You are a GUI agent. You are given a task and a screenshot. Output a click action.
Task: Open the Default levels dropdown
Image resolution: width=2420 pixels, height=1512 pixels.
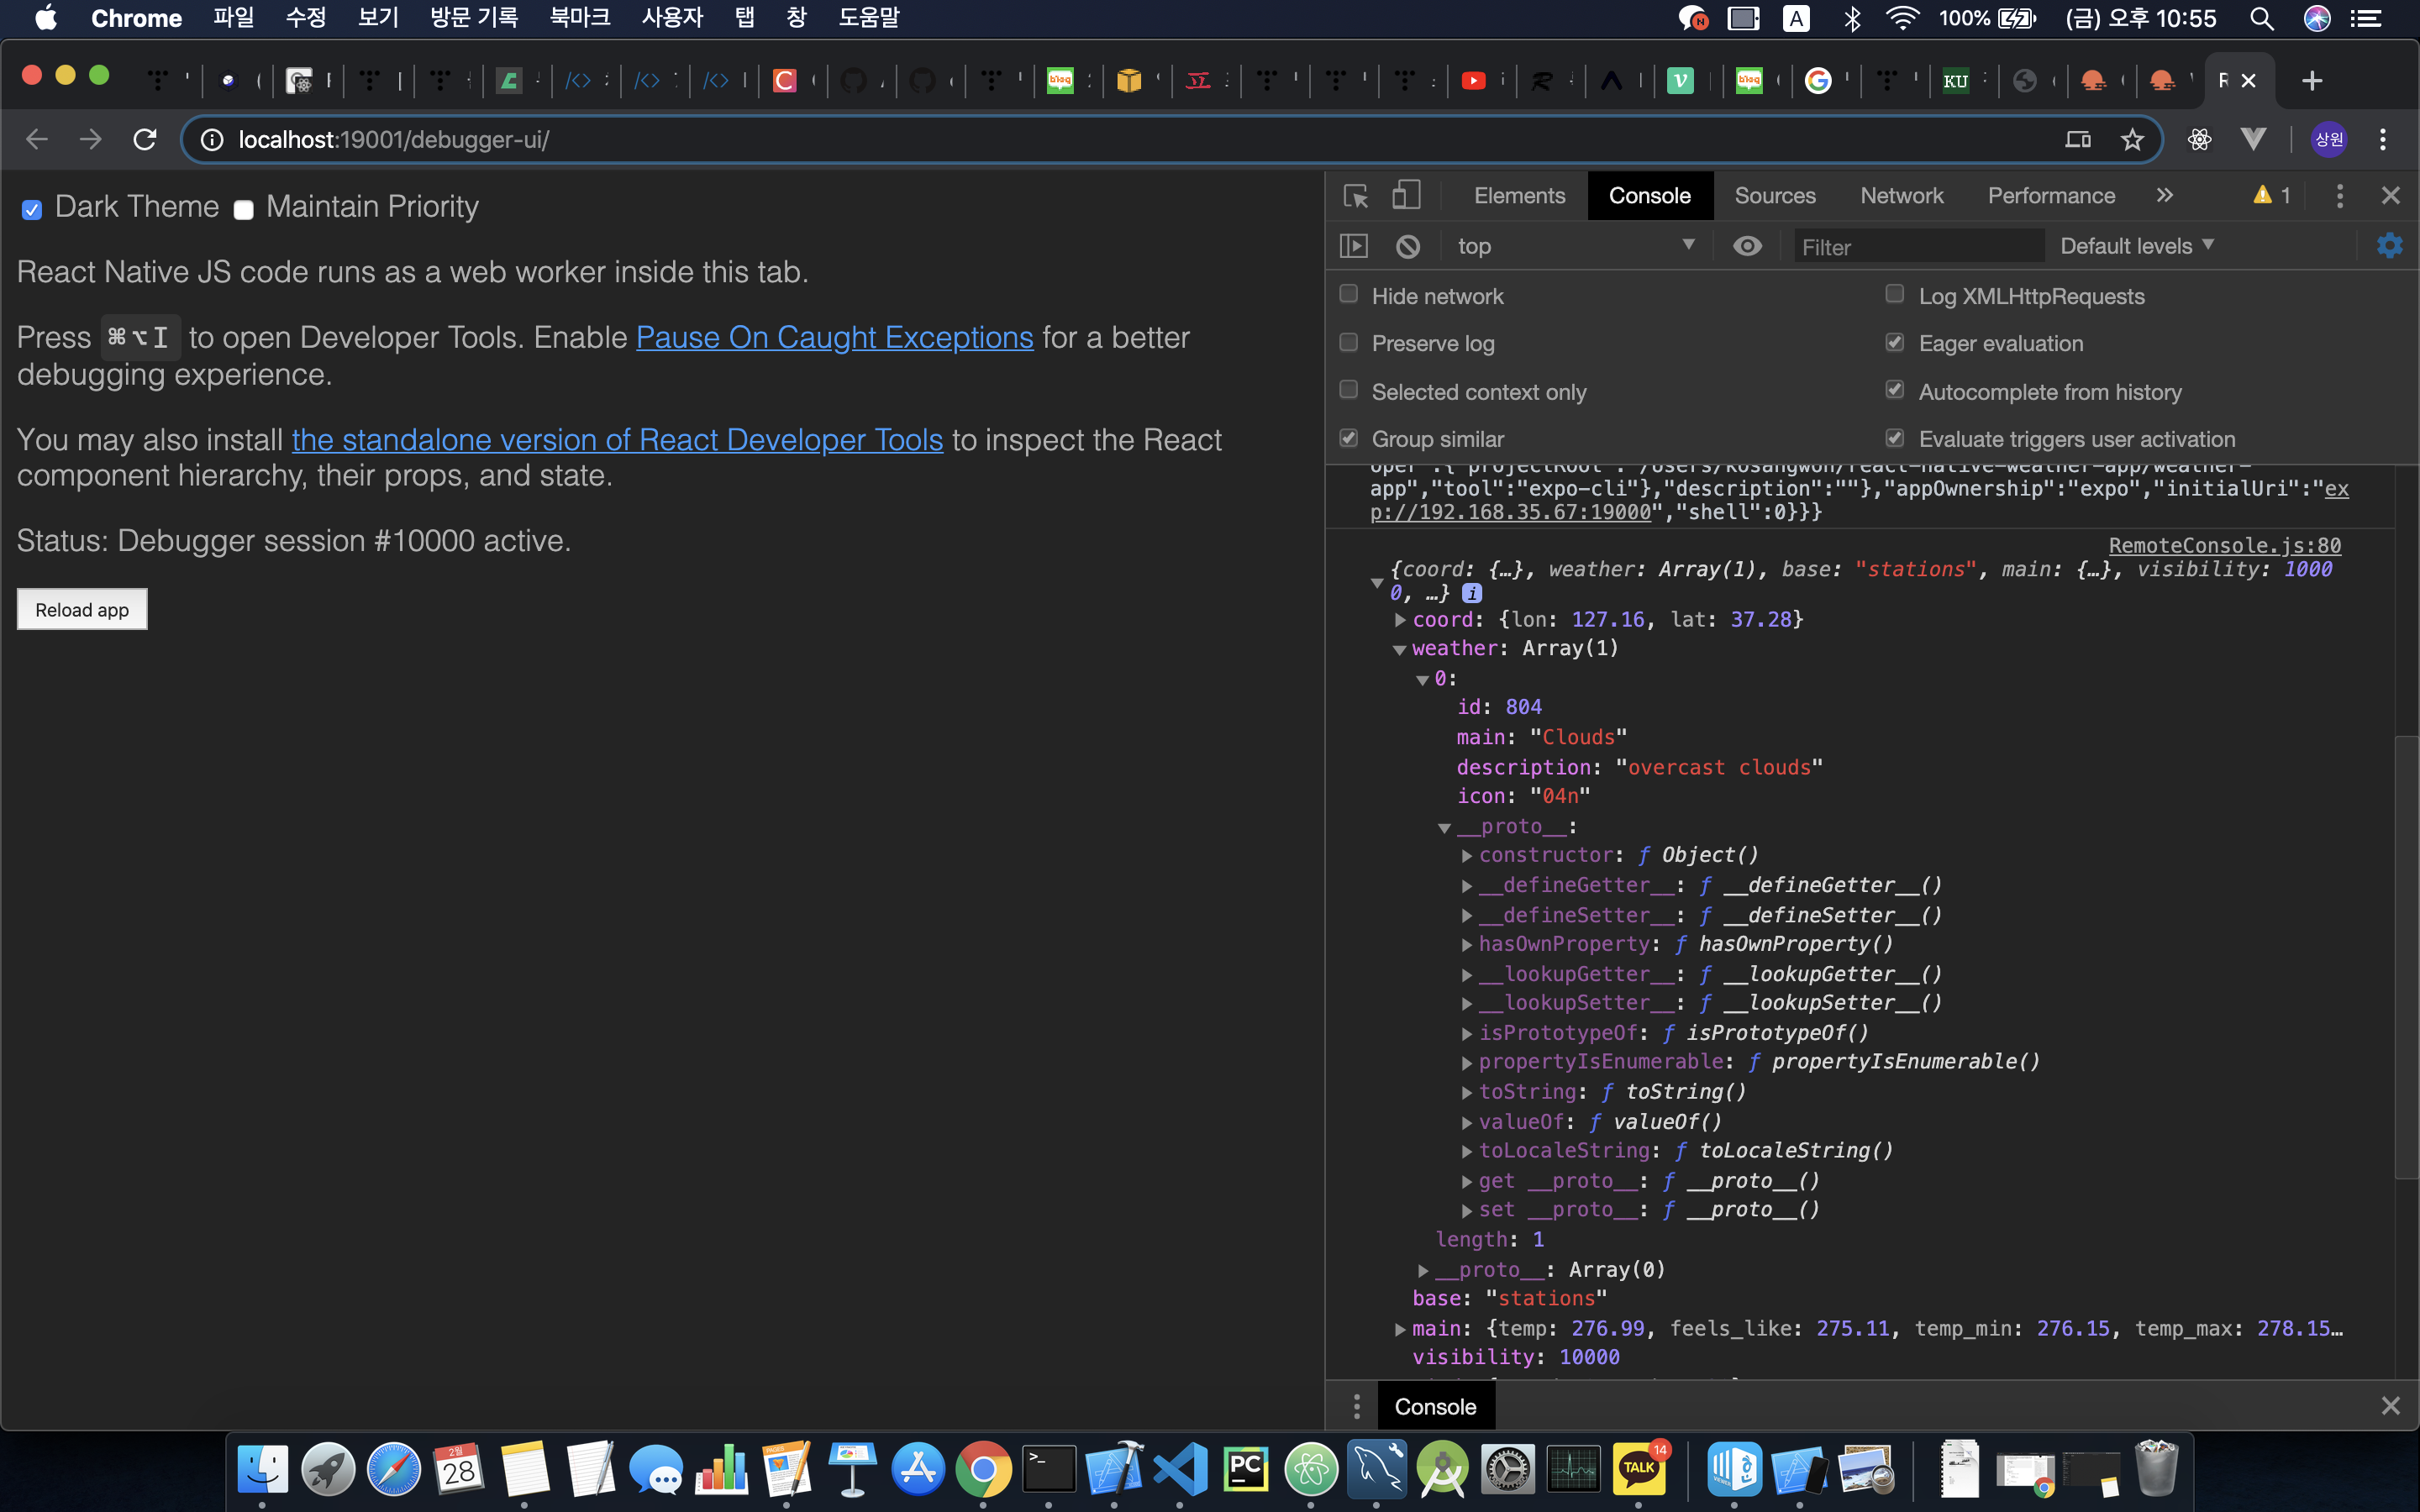point(2136,246)
